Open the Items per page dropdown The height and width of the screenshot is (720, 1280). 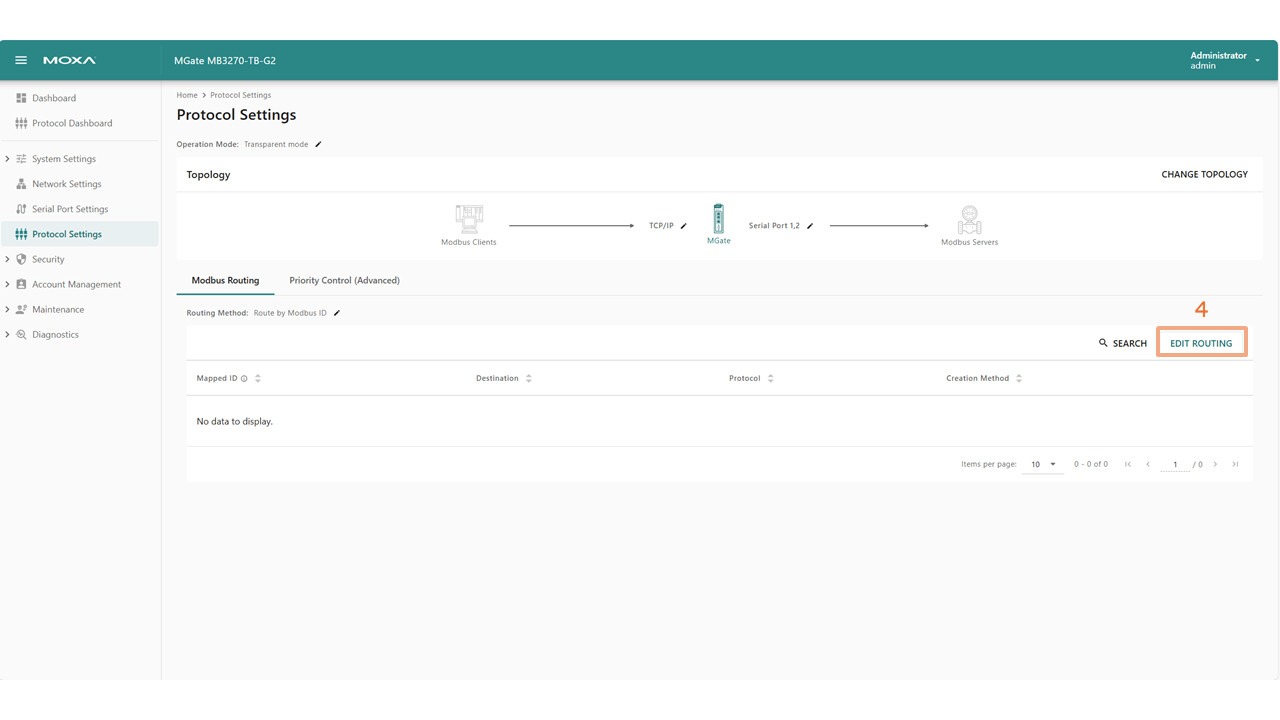point(1043,464)
